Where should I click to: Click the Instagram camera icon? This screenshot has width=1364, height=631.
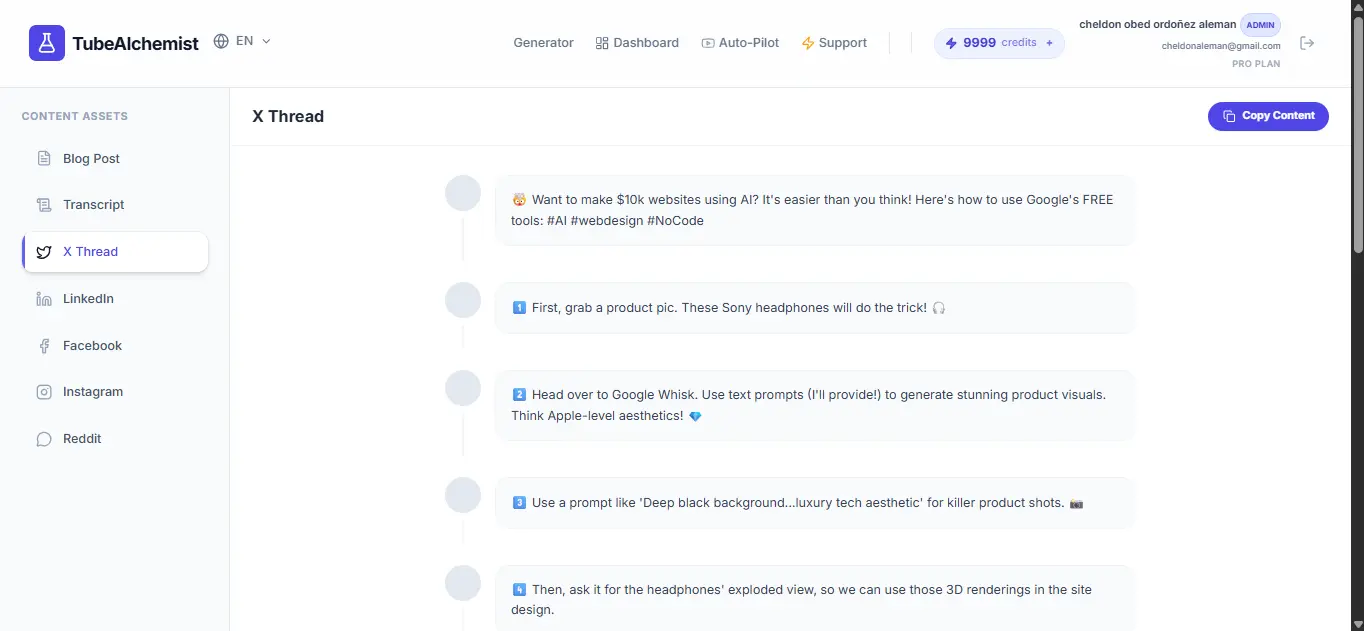[44, 392]
